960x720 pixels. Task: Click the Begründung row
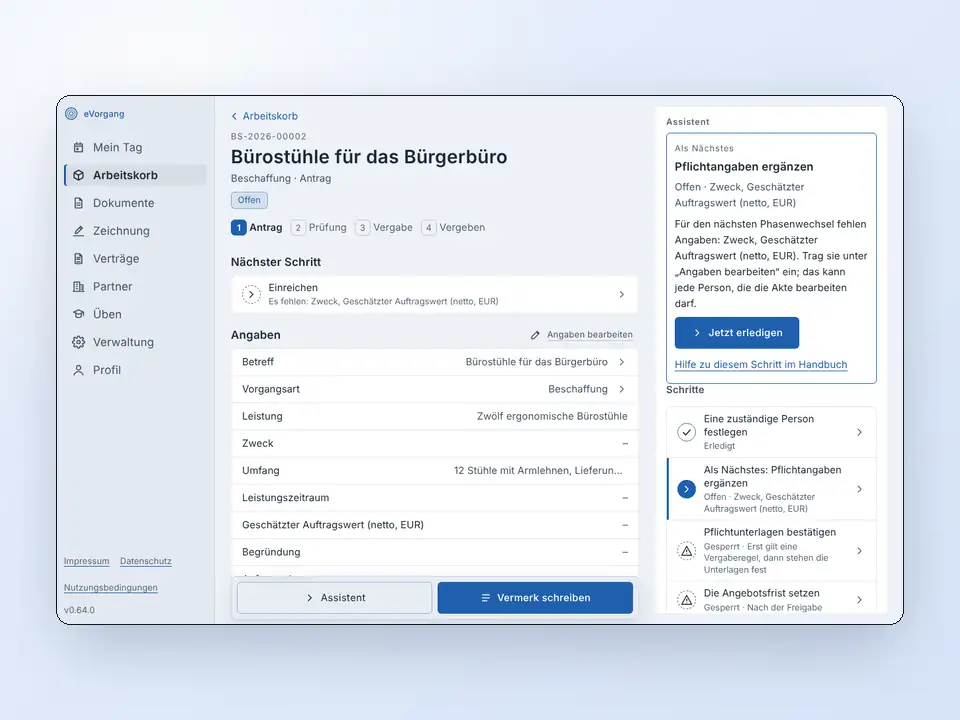[435, 552]
